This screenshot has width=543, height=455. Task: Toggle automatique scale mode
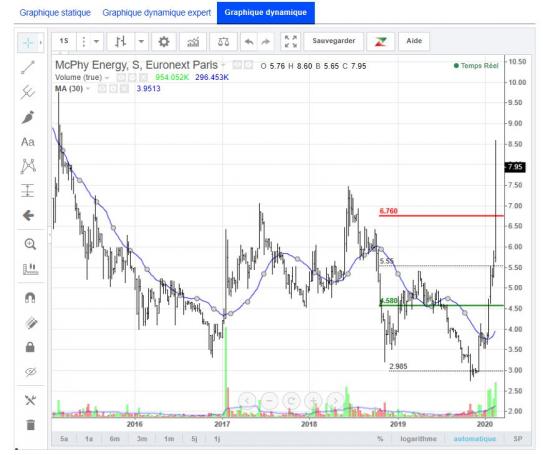(474, 439)
